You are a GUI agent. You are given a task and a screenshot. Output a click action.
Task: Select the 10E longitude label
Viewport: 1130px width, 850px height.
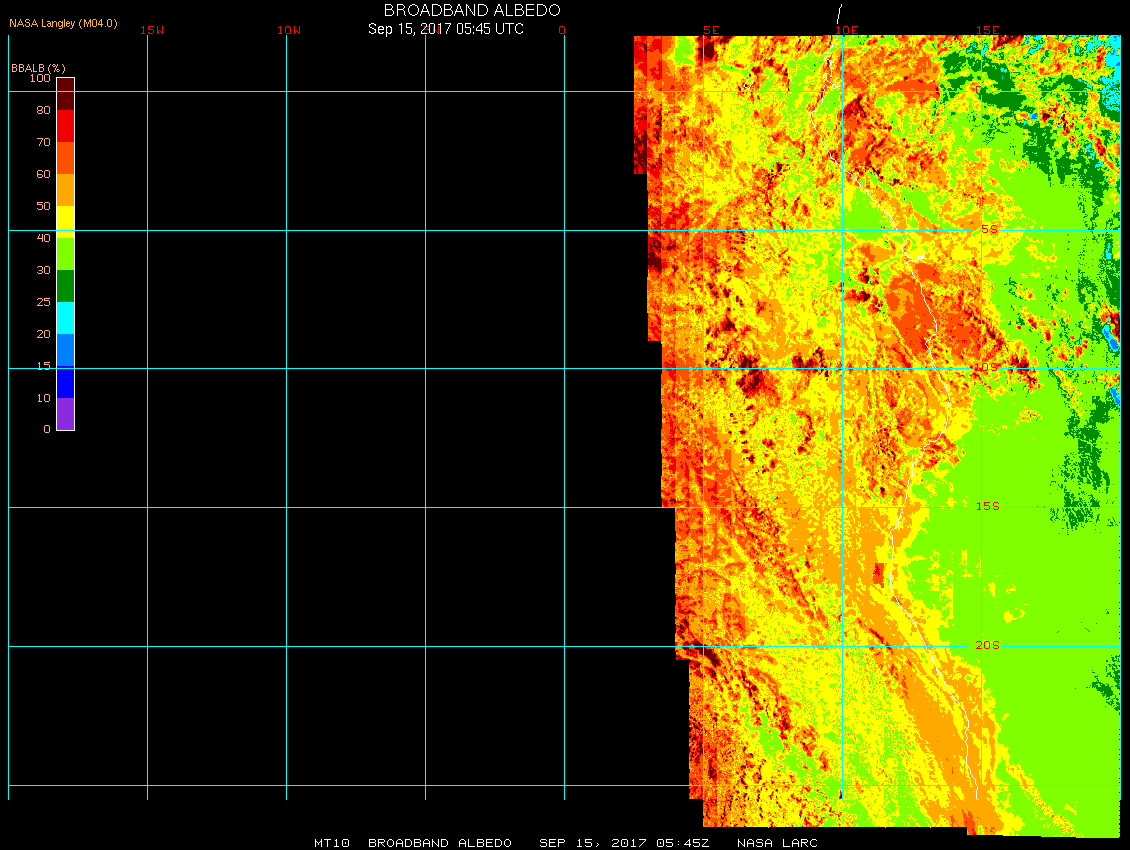click(x=846, y=30)
